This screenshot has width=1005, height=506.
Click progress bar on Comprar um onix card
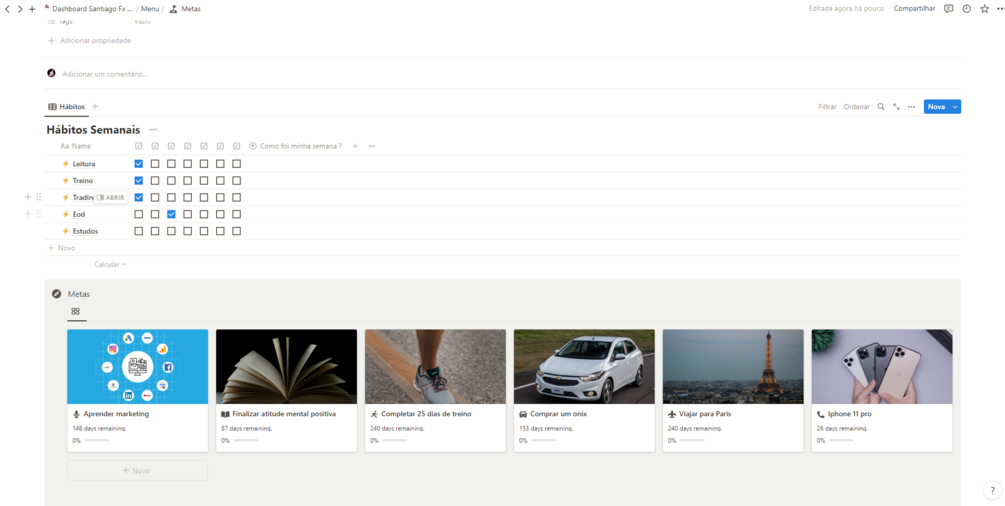point(544,441)
